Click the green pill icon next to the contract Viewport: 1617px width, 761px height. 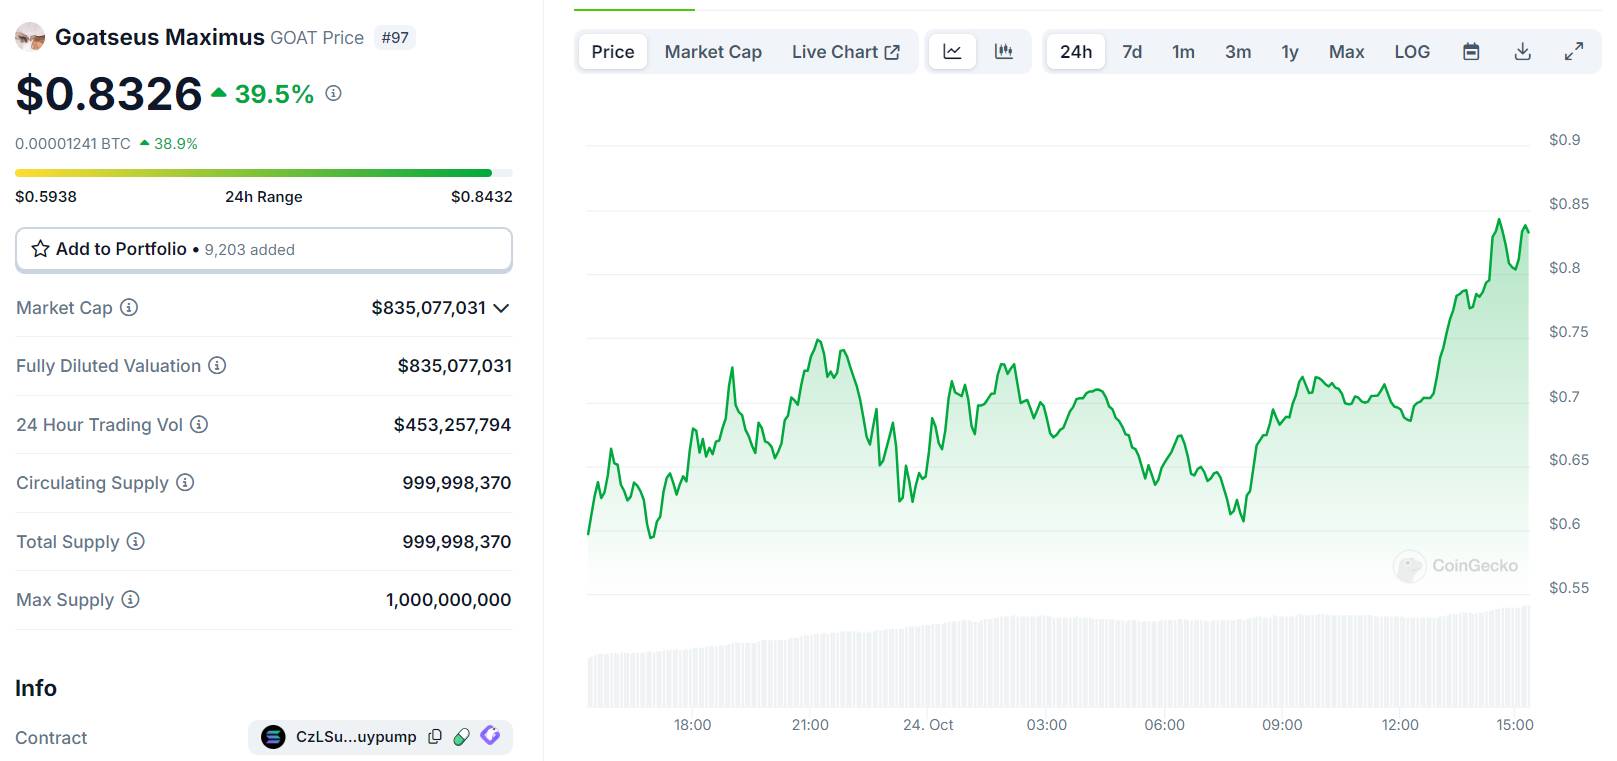point(461,737)
